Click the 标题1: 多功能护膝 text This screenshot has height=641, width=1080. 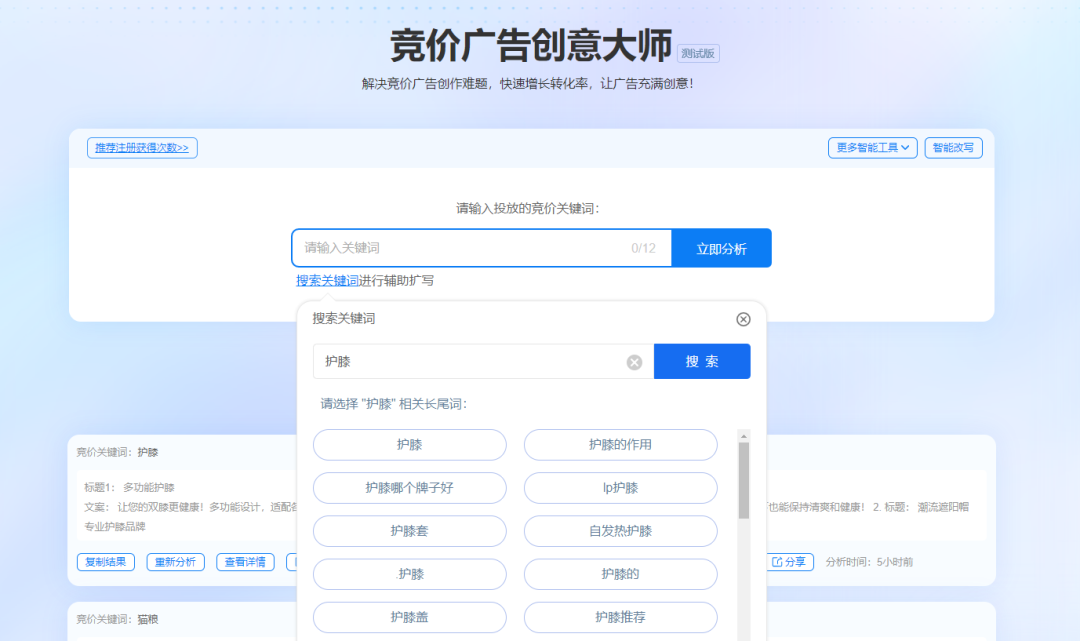tap(129, 487)
